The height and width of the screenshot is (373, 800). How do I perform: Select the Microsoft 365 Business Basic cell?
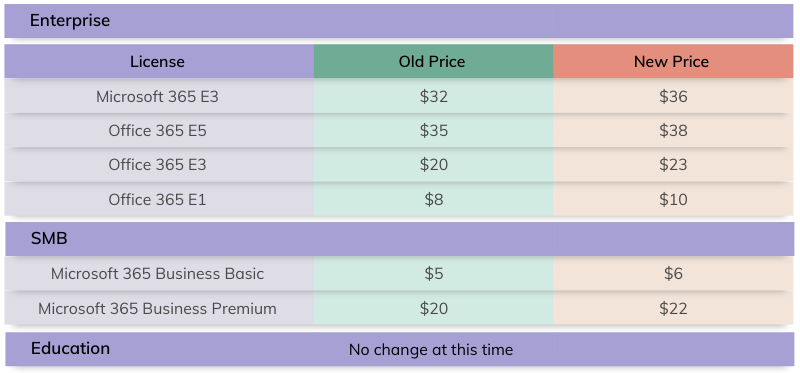point(159,273)
